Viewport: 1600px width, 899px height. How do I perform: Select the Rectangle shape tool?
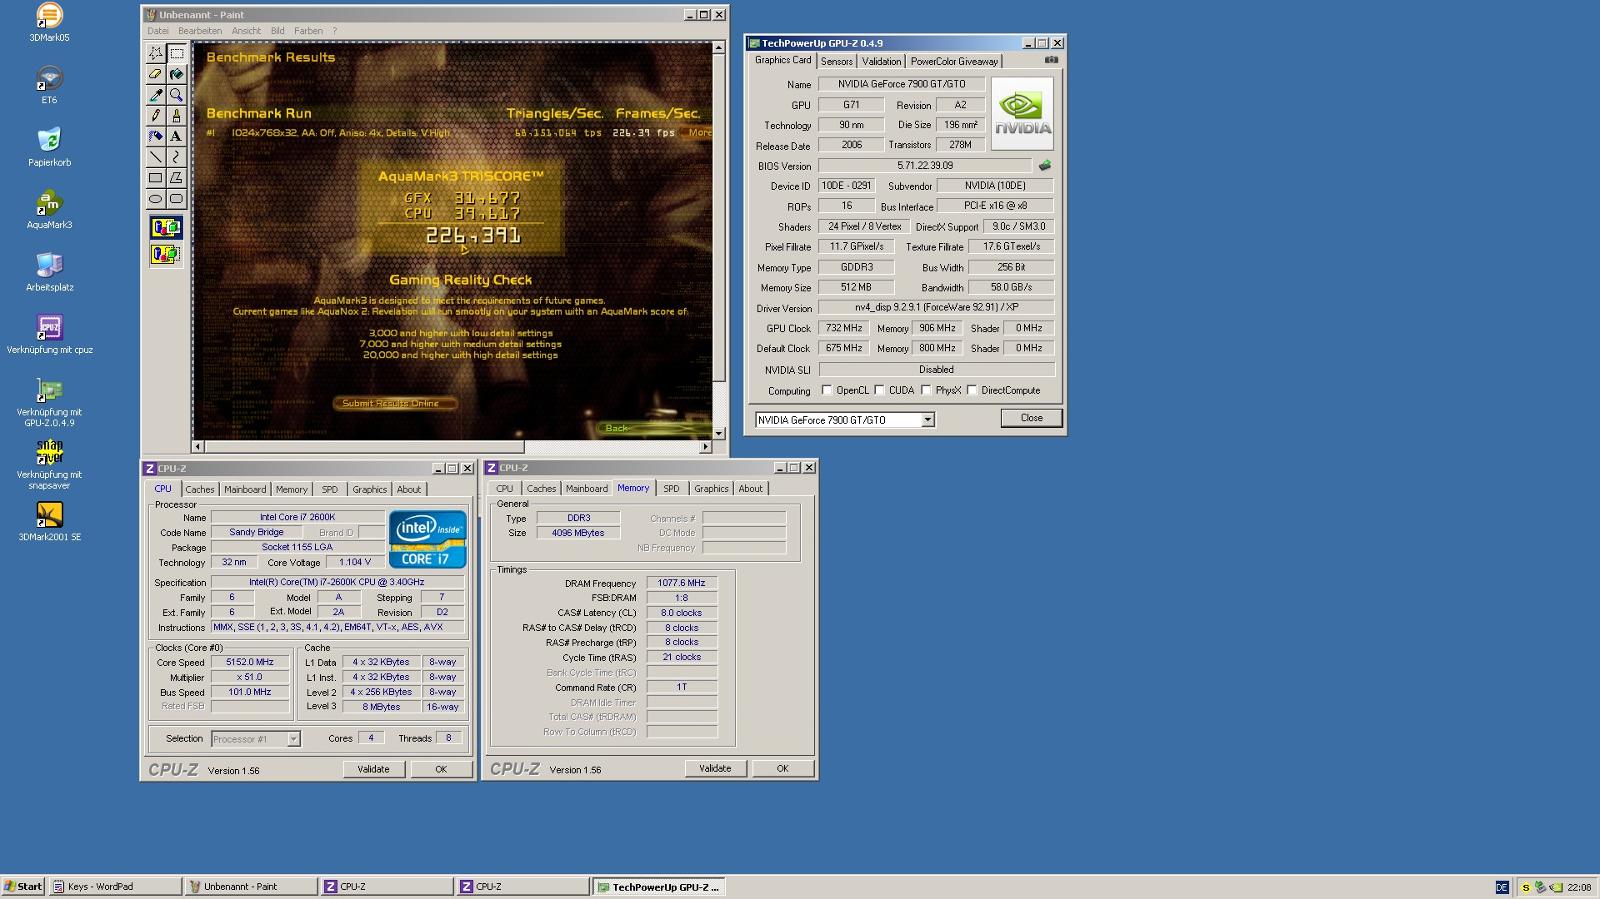(155, 178)
